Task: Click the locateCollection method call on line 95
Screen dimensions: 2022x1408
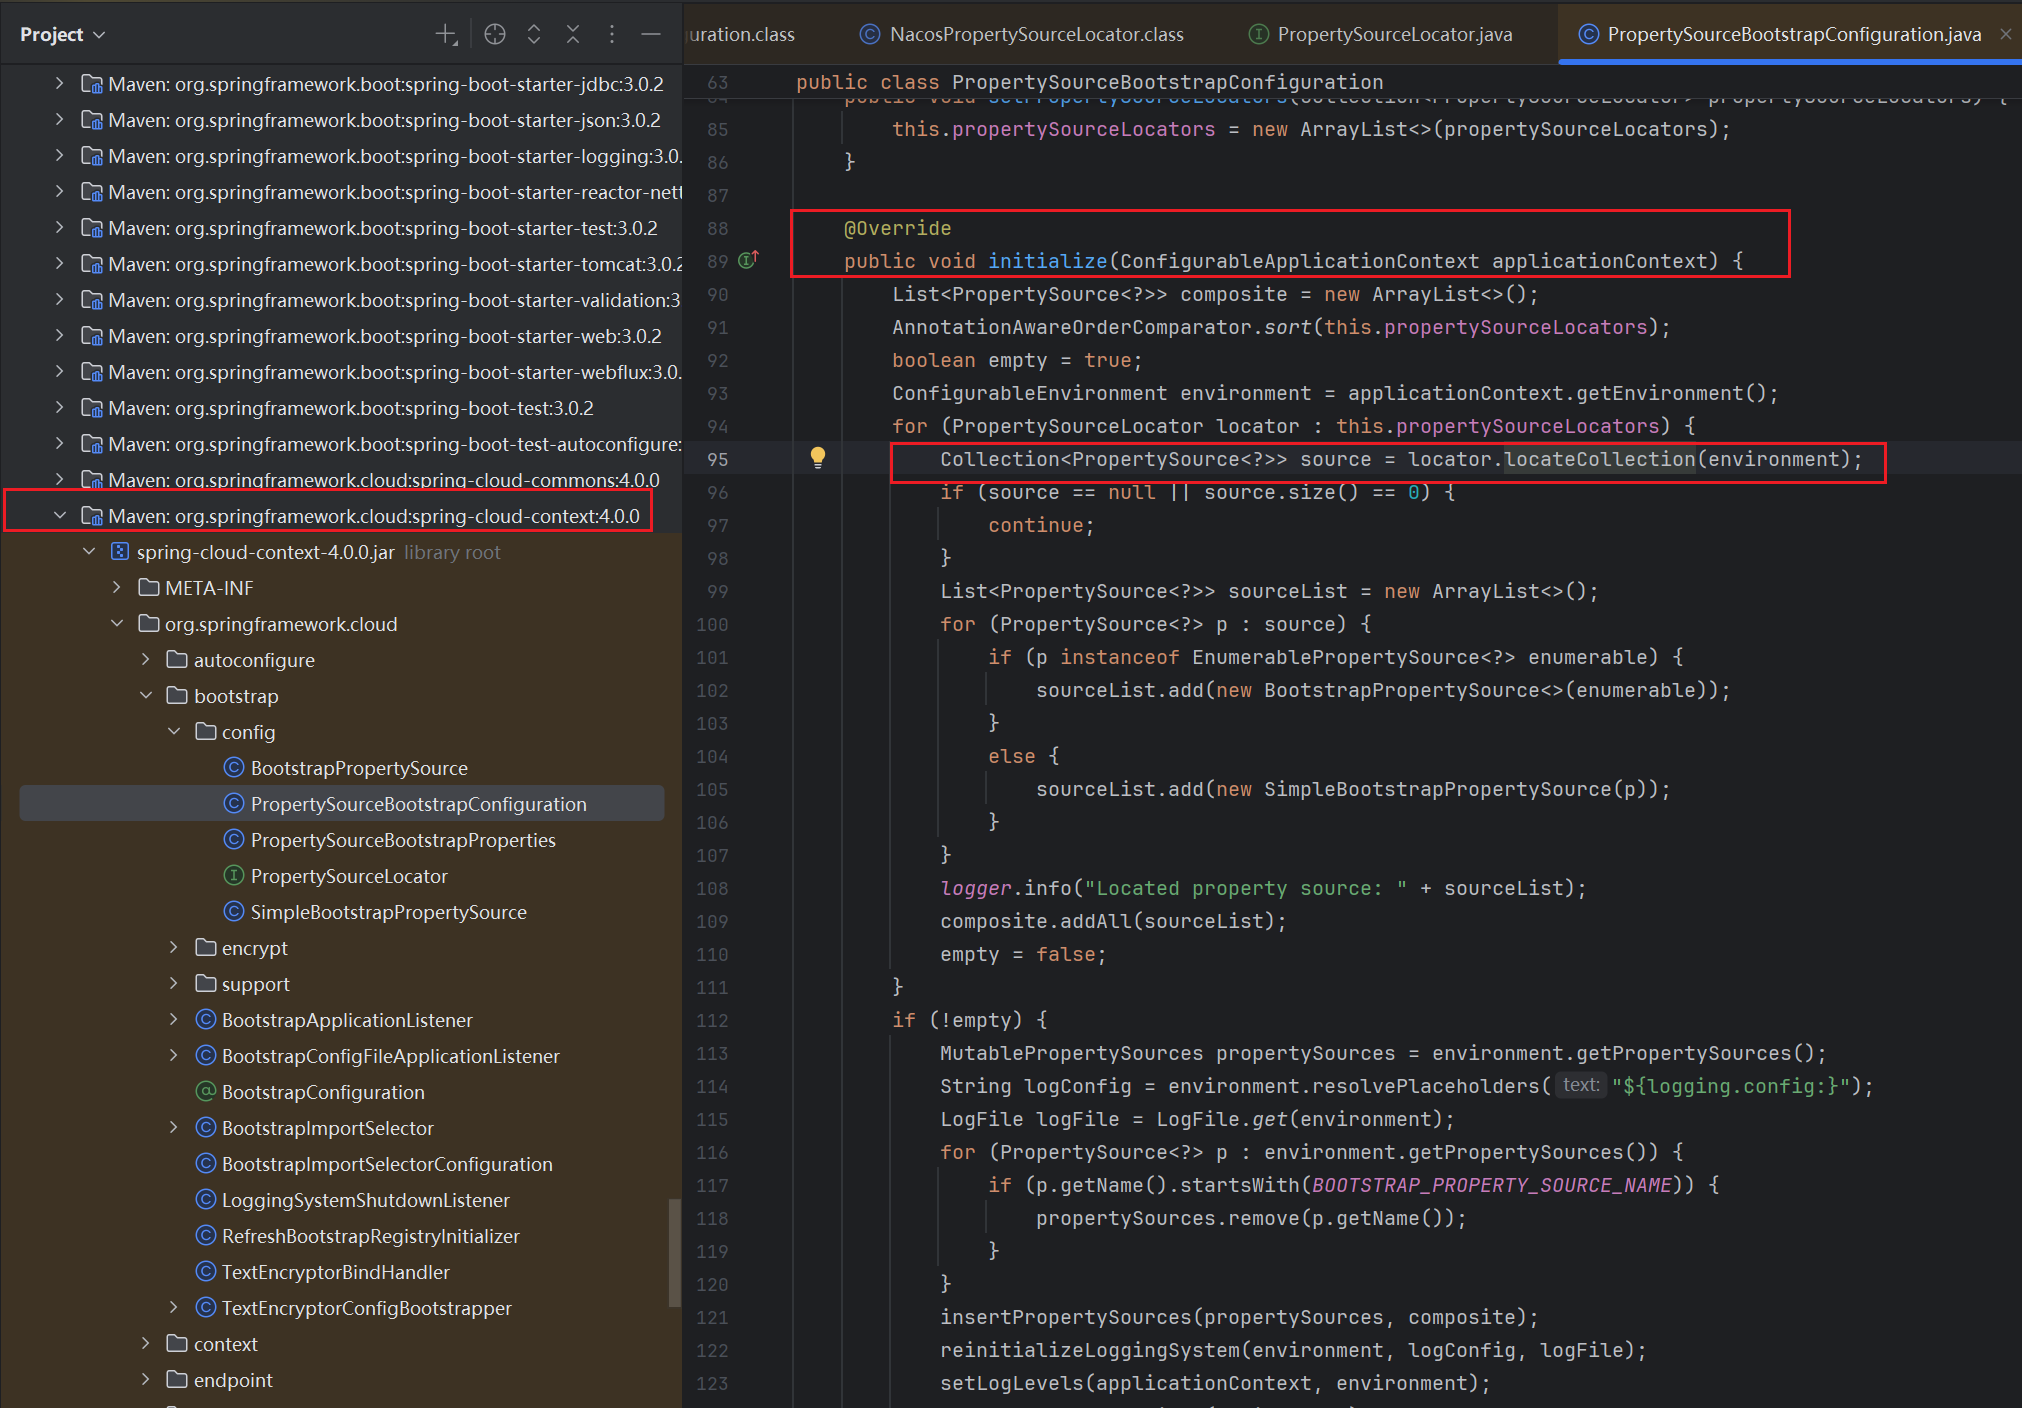Action: pos(1599,459)
